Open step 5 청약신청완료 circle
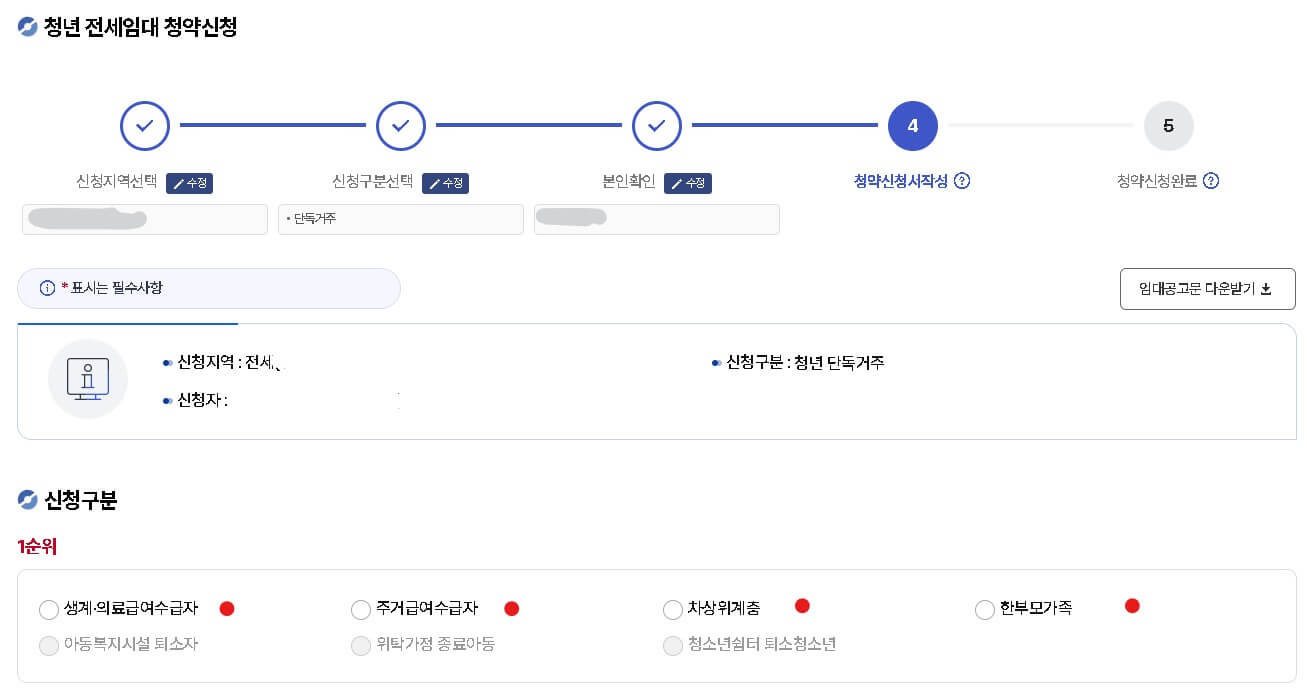Image resolution: width=1307 pixels, height=690 pixels. (x=1168, y=125)
